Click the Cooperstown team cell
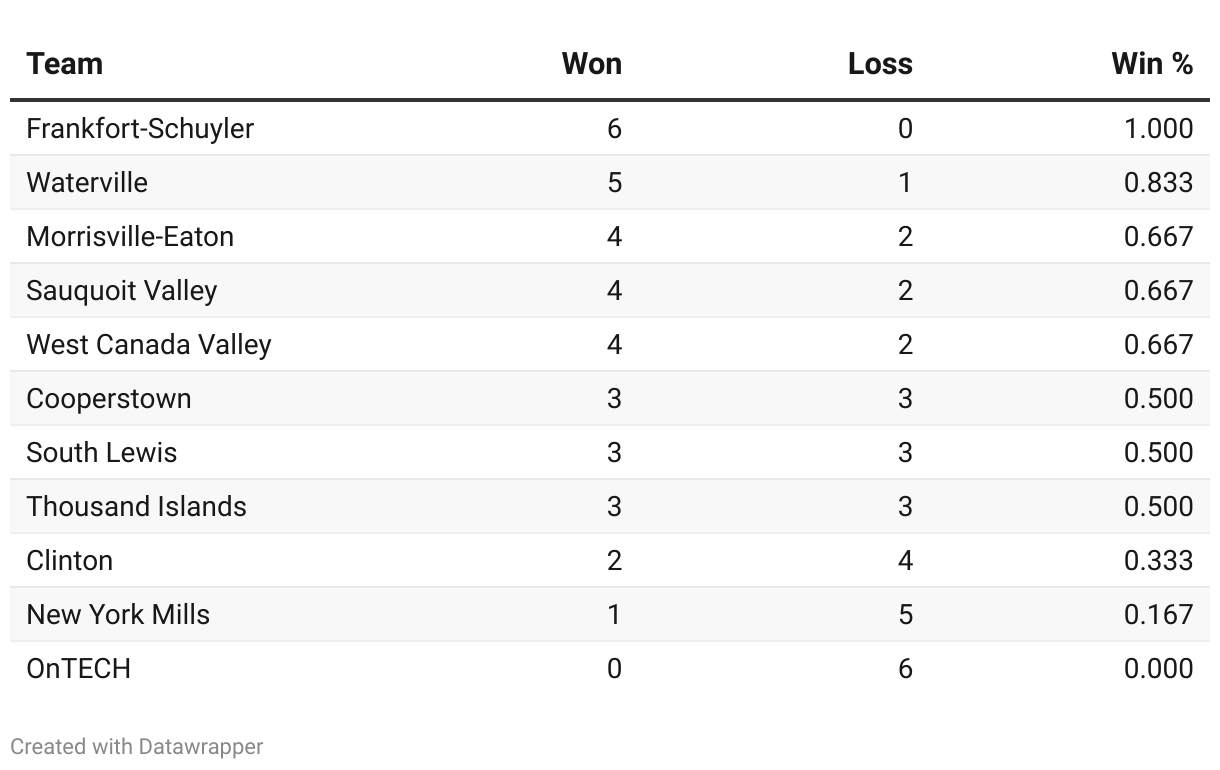Screen dimensions: 1220x770 pyautogui.click(x=109, y=398)
